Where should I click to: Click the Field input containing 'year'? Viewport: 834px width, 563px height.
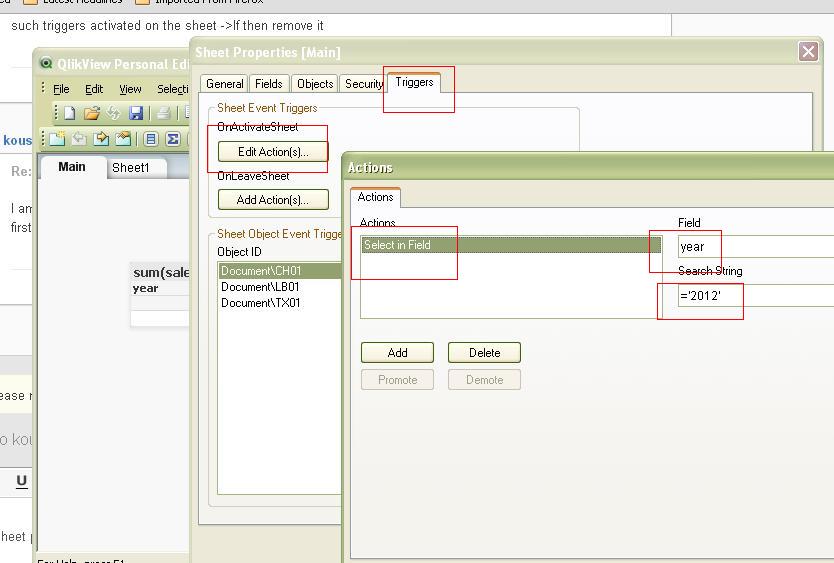pos(755,246)
